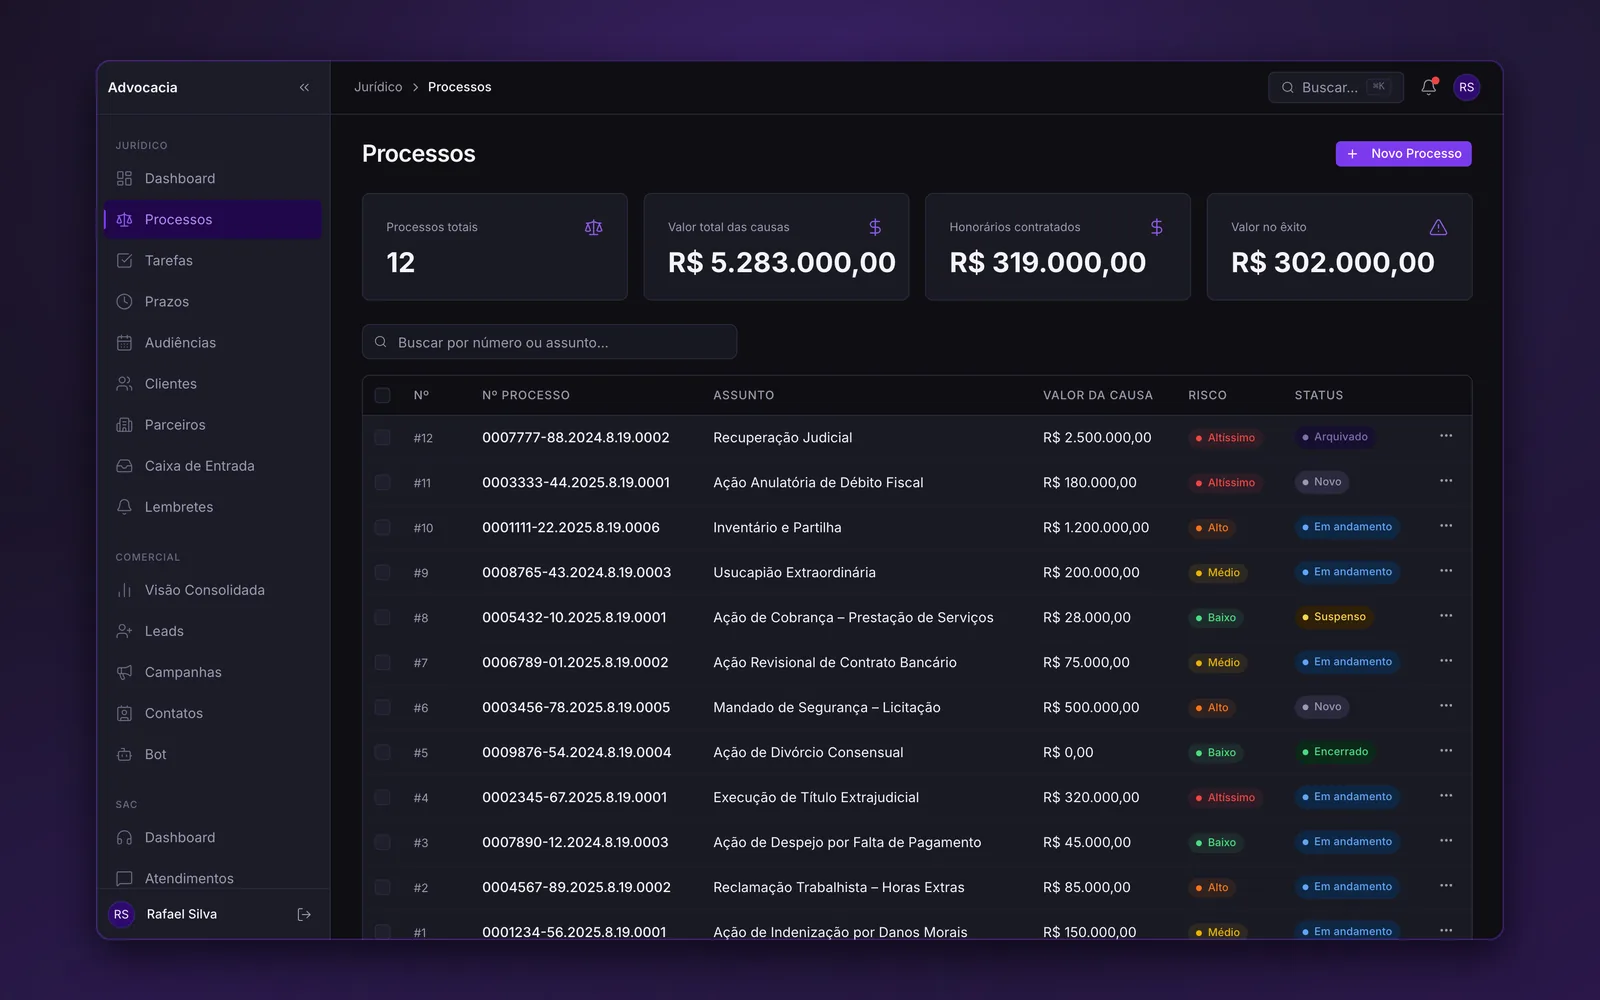Viewport: 1600px width, 1000px height.
Task: Select checkbox for process #9
Action: pos(382,572)
